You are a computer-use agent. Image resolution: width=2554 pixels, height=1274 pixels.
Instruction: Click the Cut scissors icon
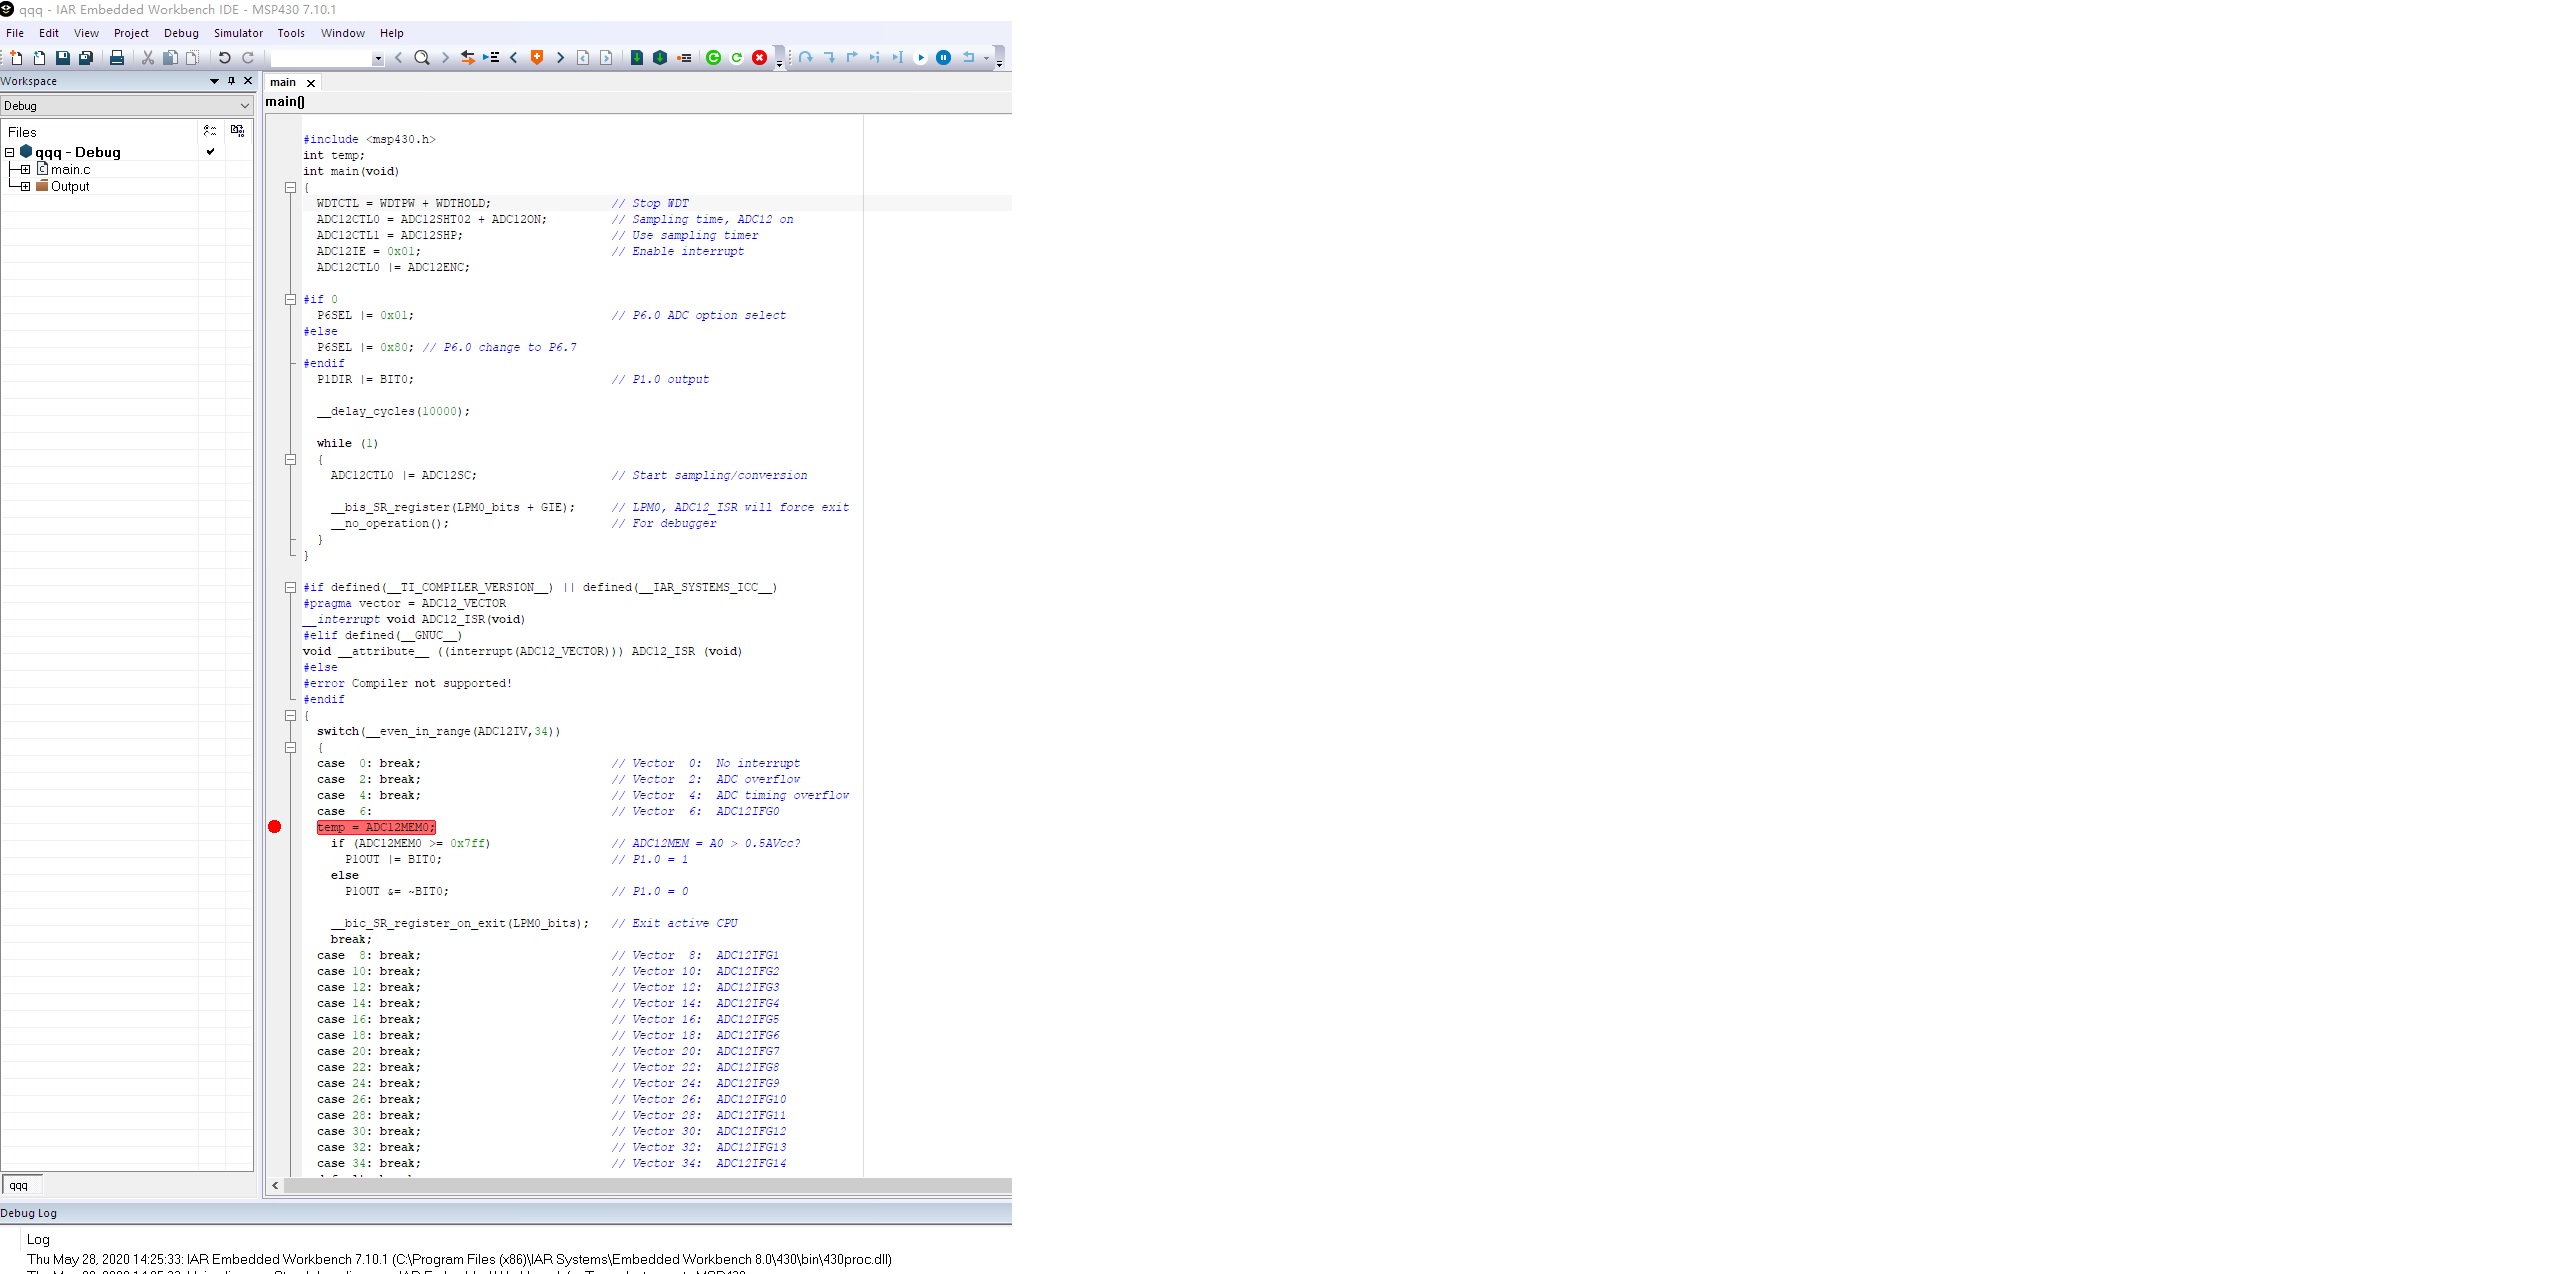point(148,58)
